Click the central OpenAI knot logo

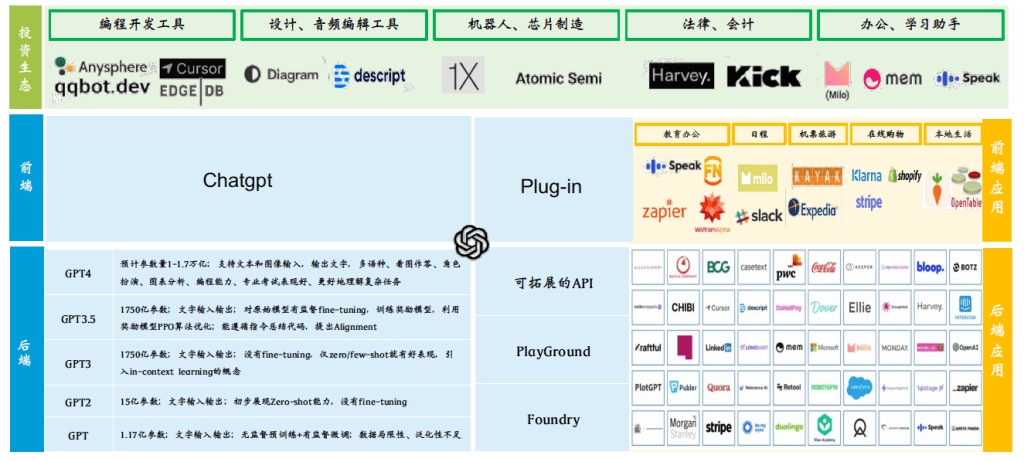(x=471, y=241)
